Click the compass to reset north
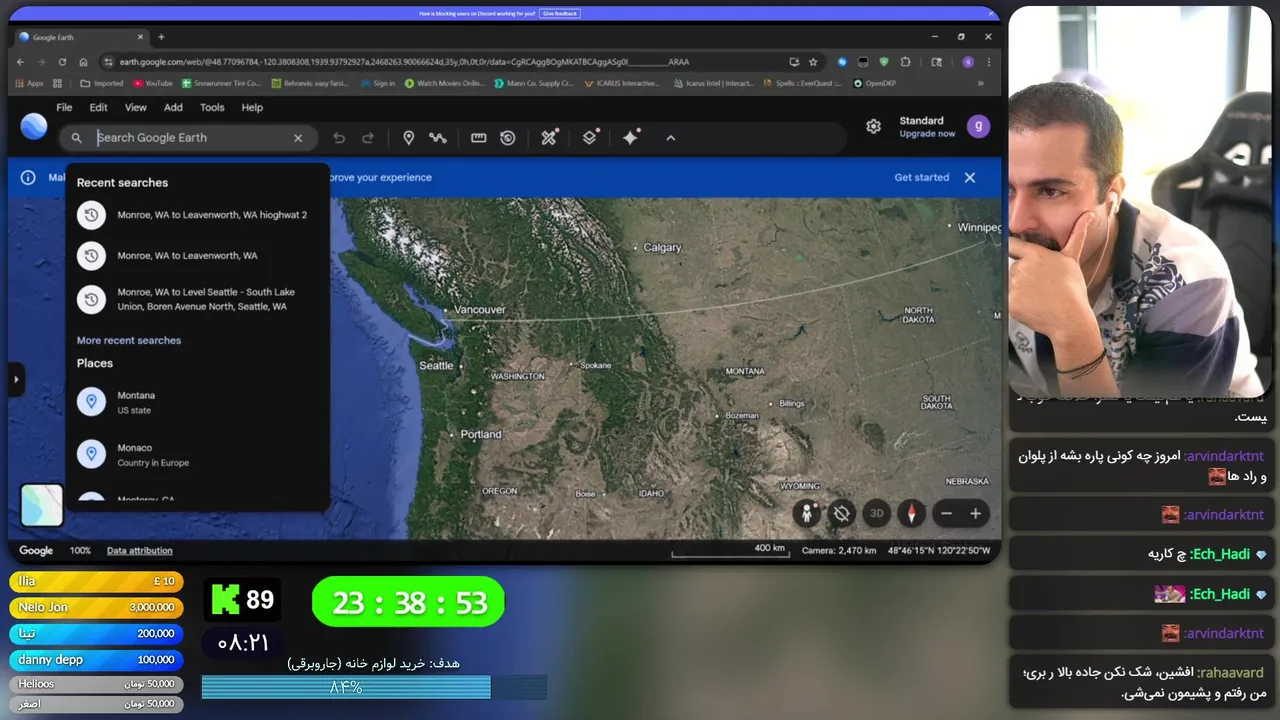The height and width of the screenshot is (720, 1280). 911,514
